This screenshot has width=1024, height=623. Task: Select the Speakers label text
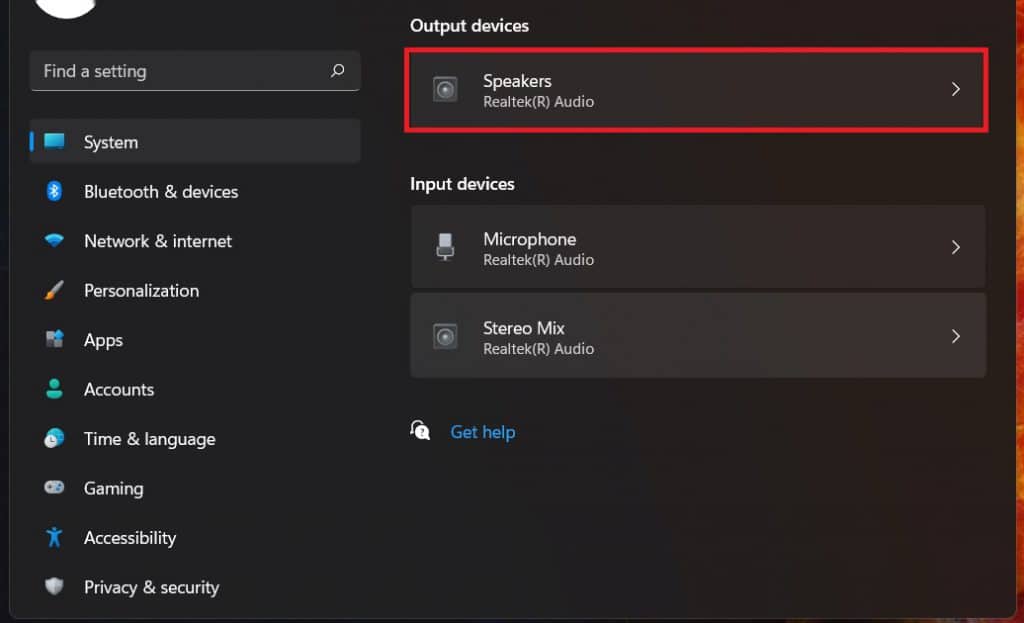click(x=517, y=81)
